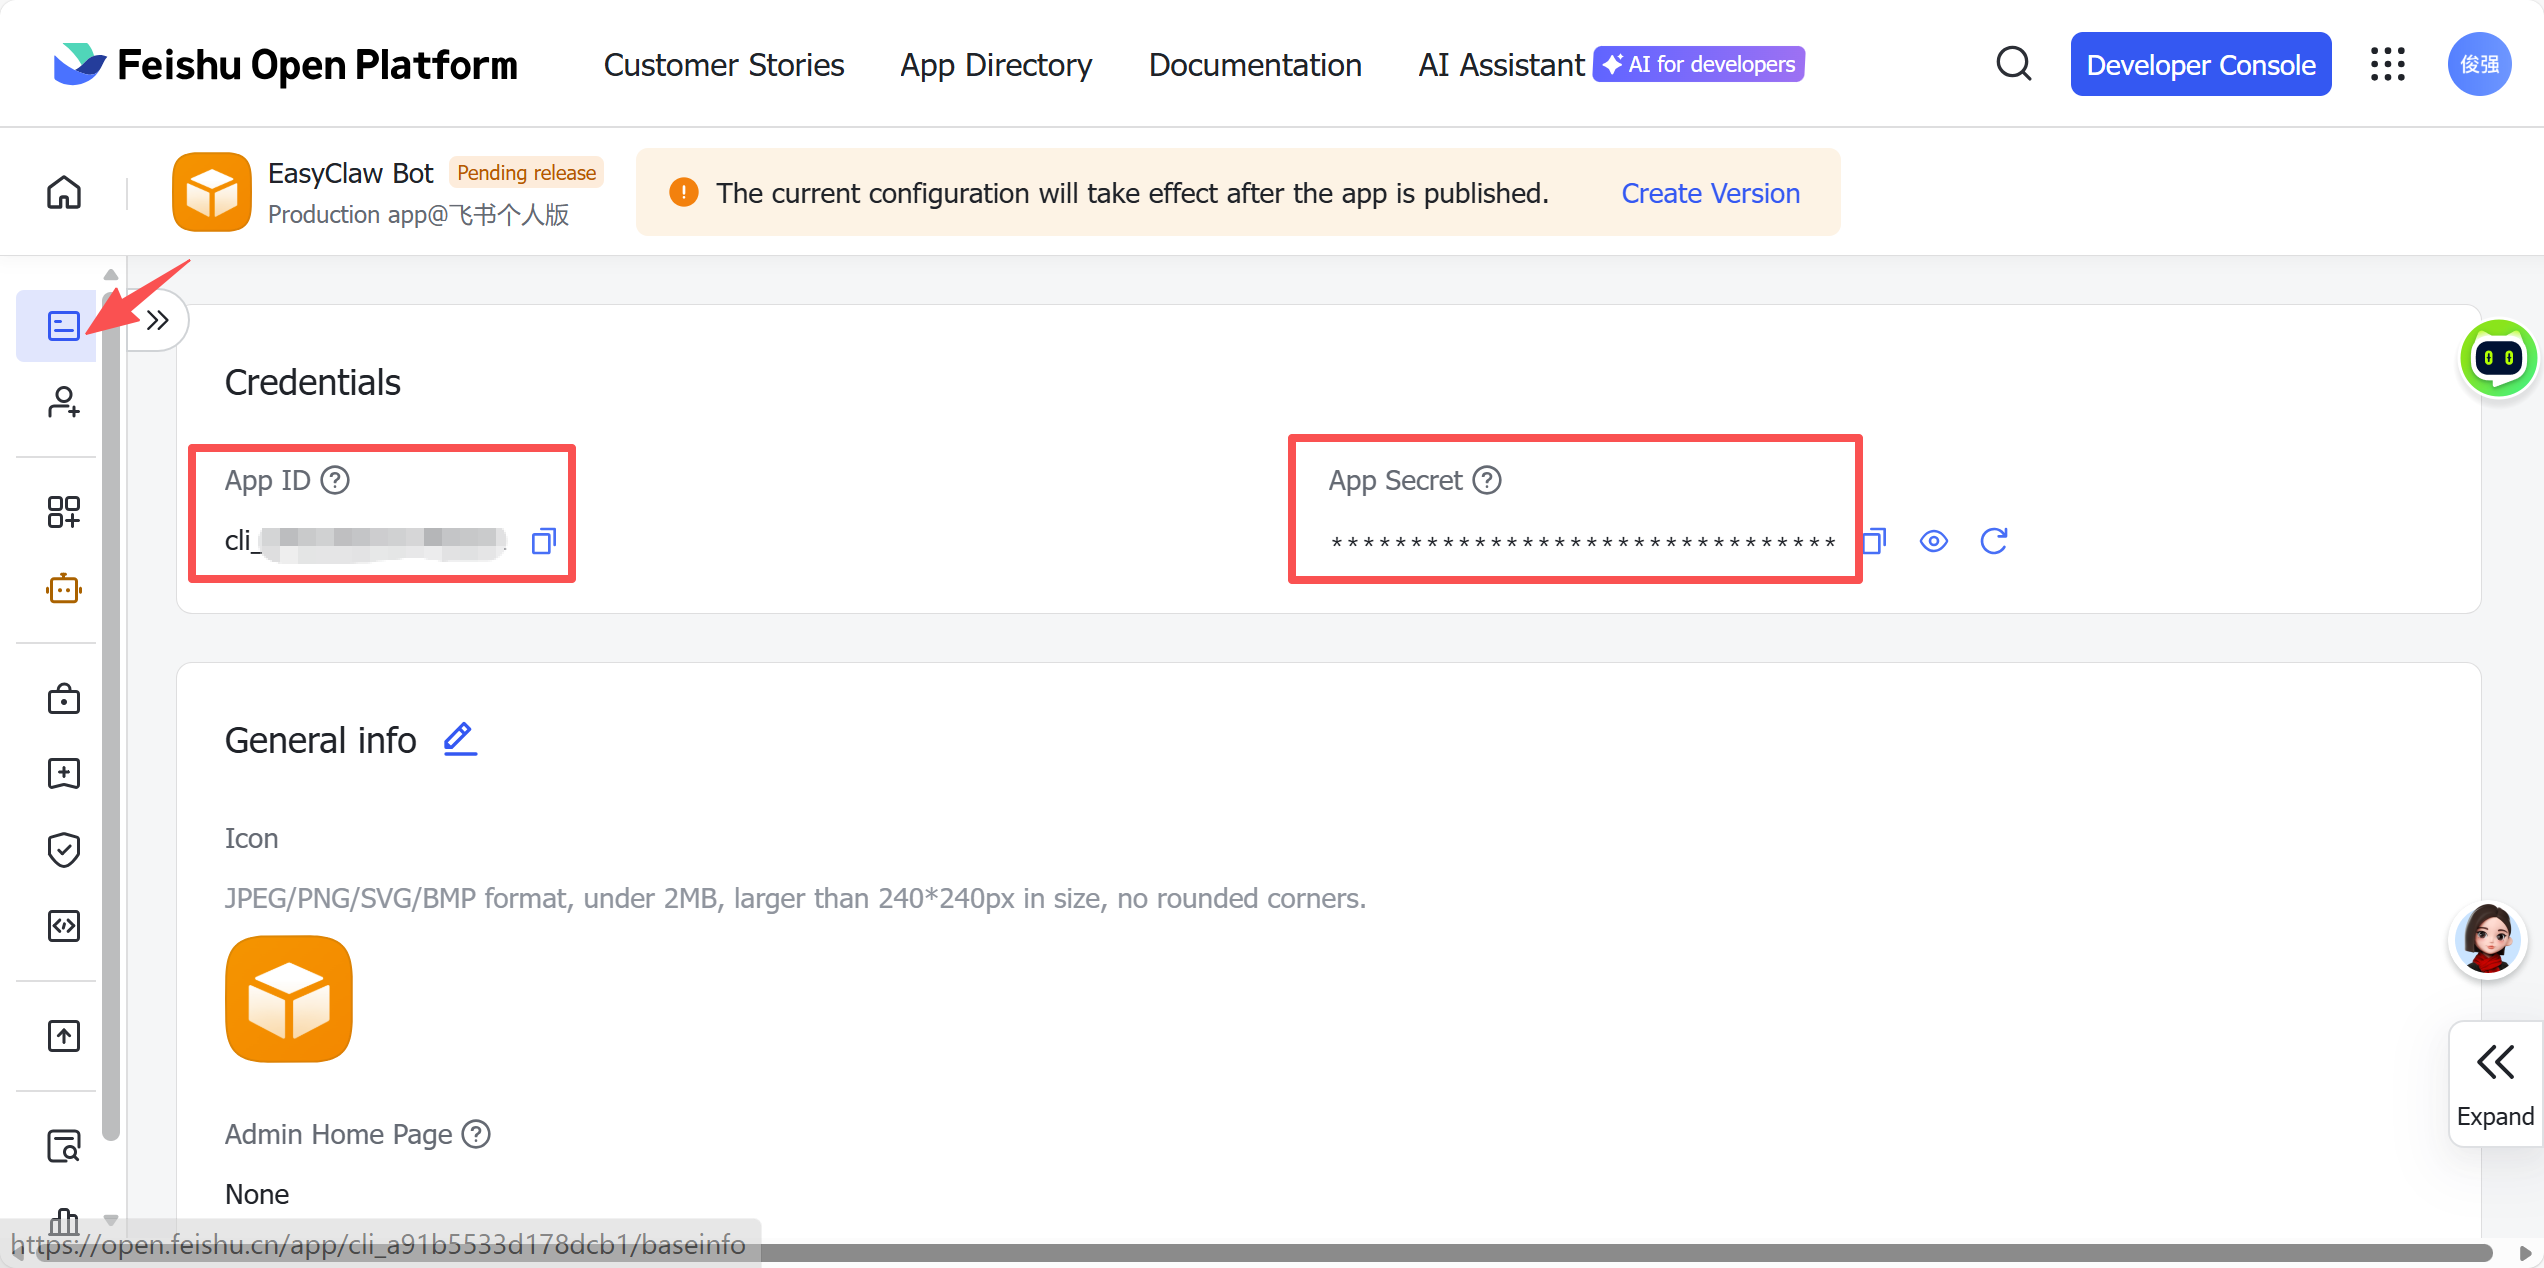Open the Documentation menu item
Viewport: 2544px width, 1268px height.
tap(1254, 65)
